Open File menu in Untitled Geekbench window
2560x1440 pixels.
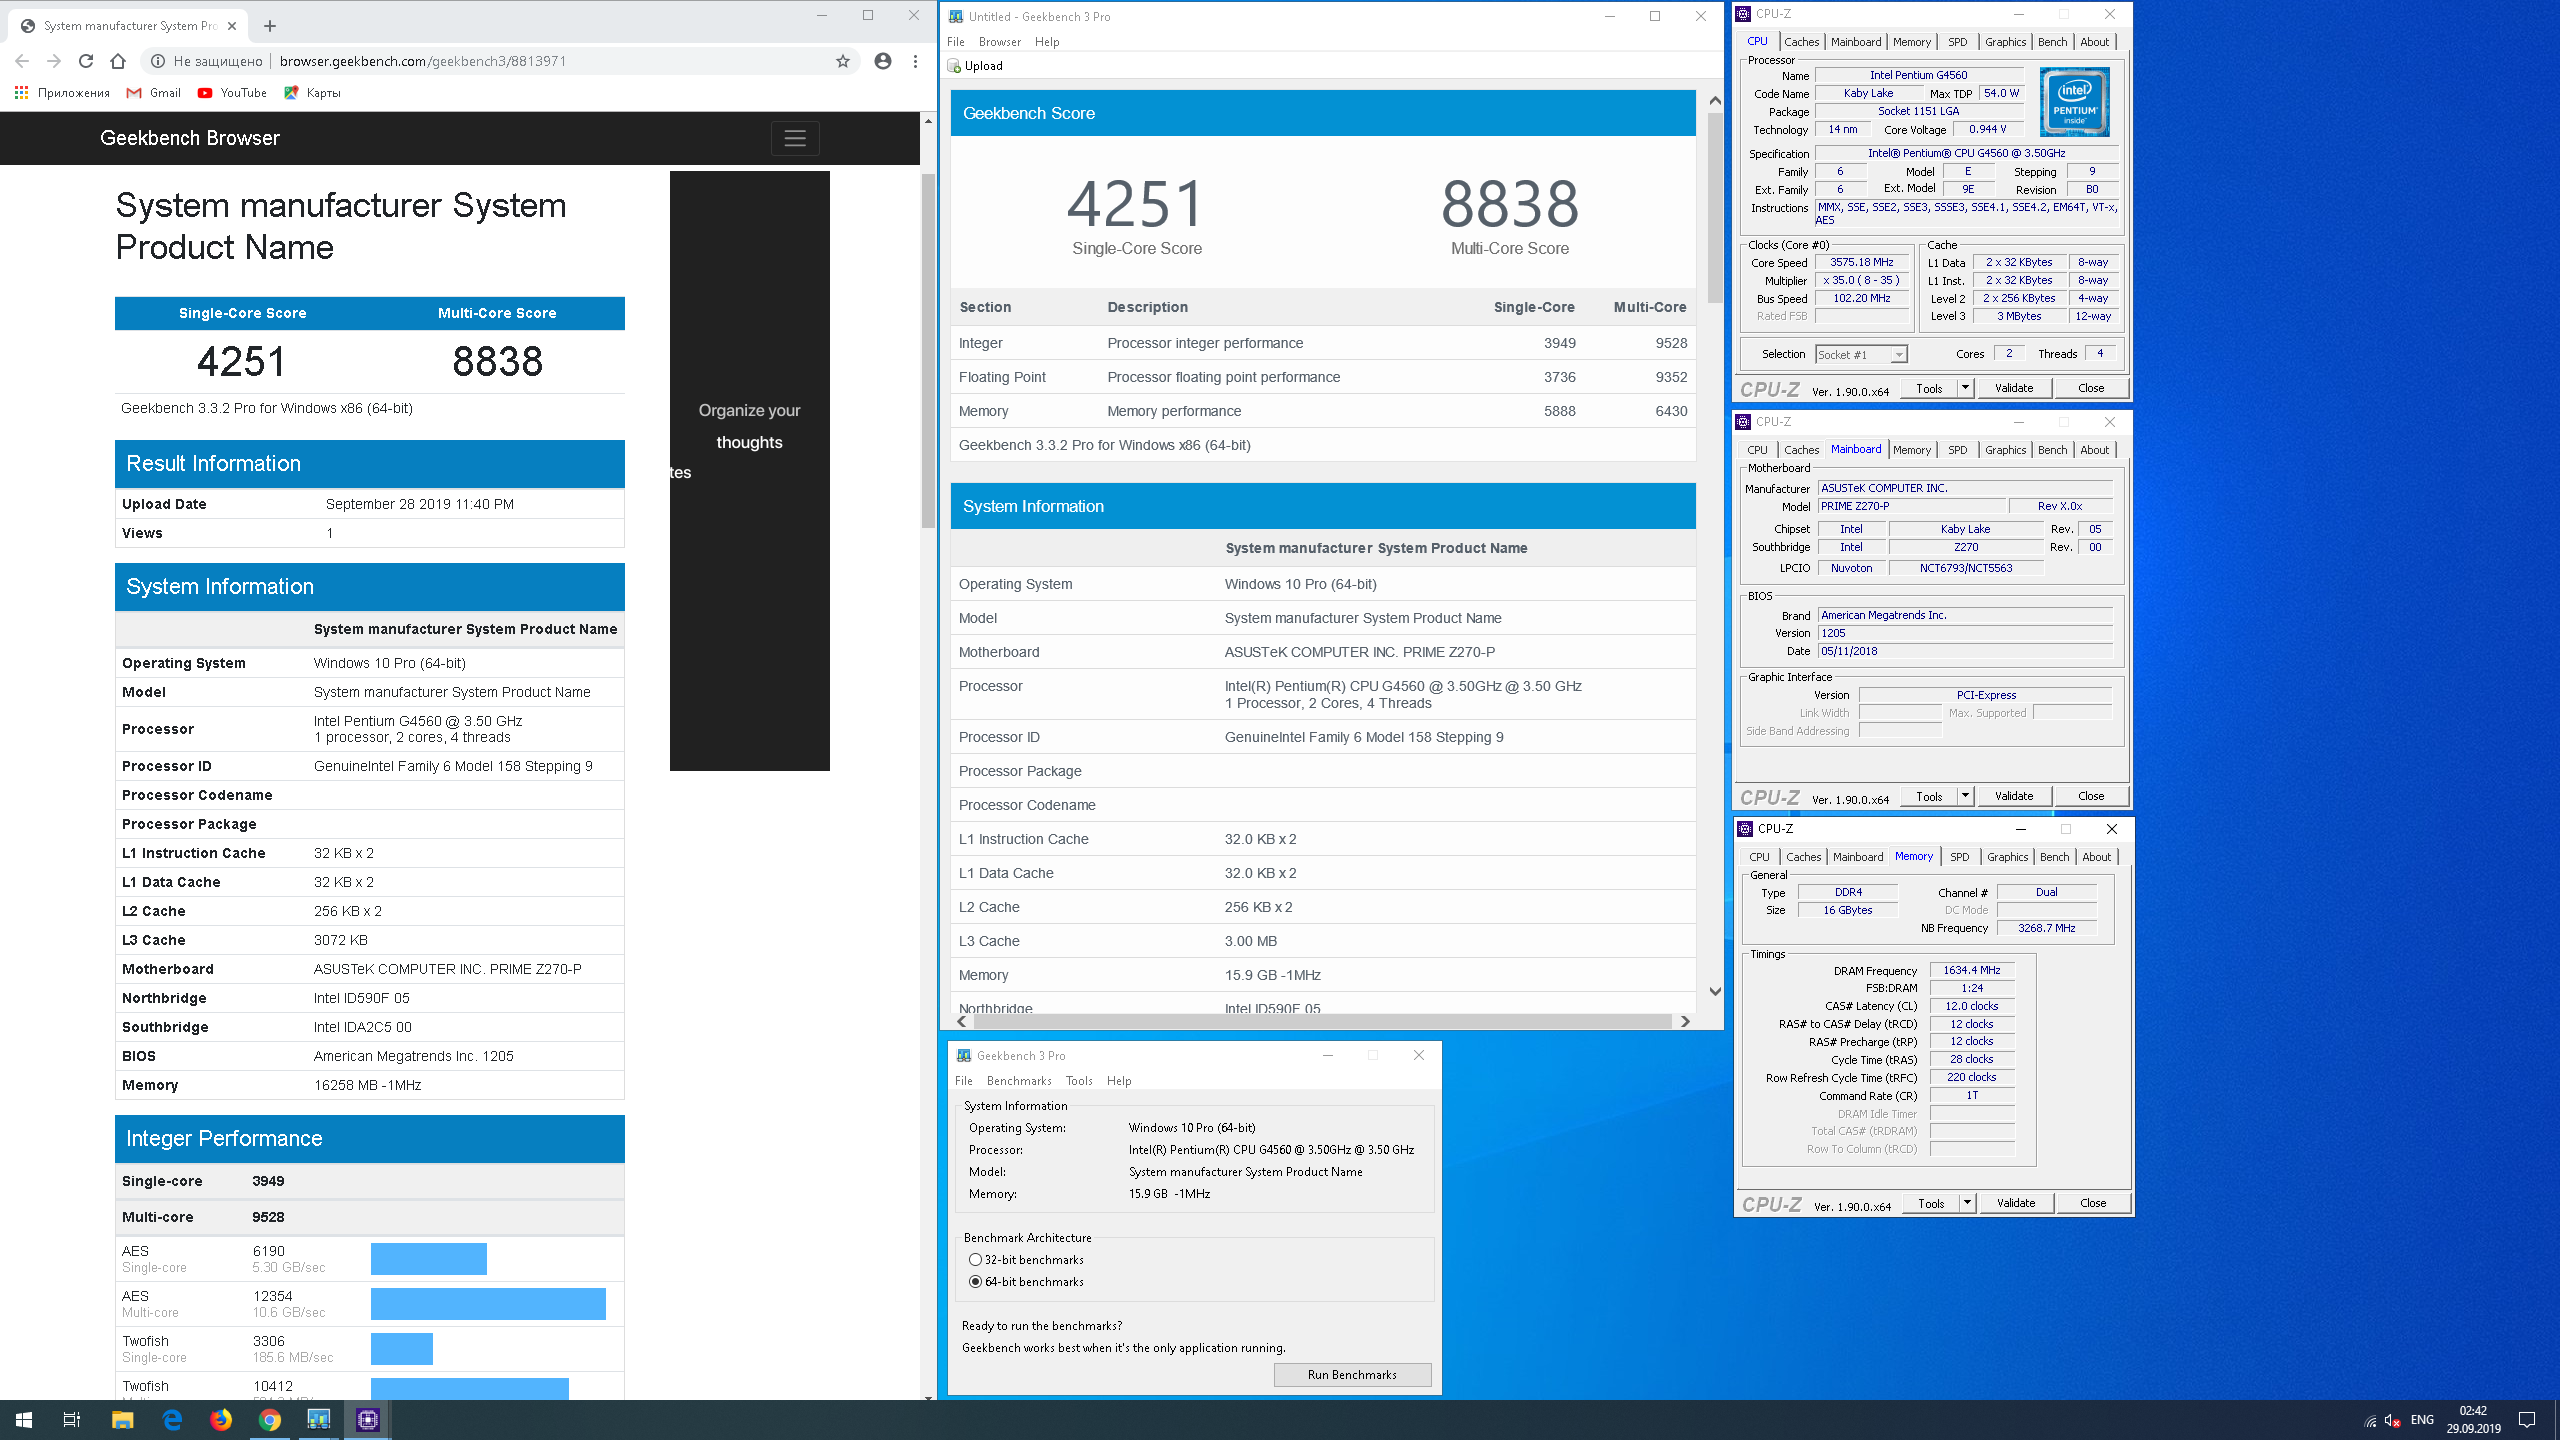pos(956,42)
